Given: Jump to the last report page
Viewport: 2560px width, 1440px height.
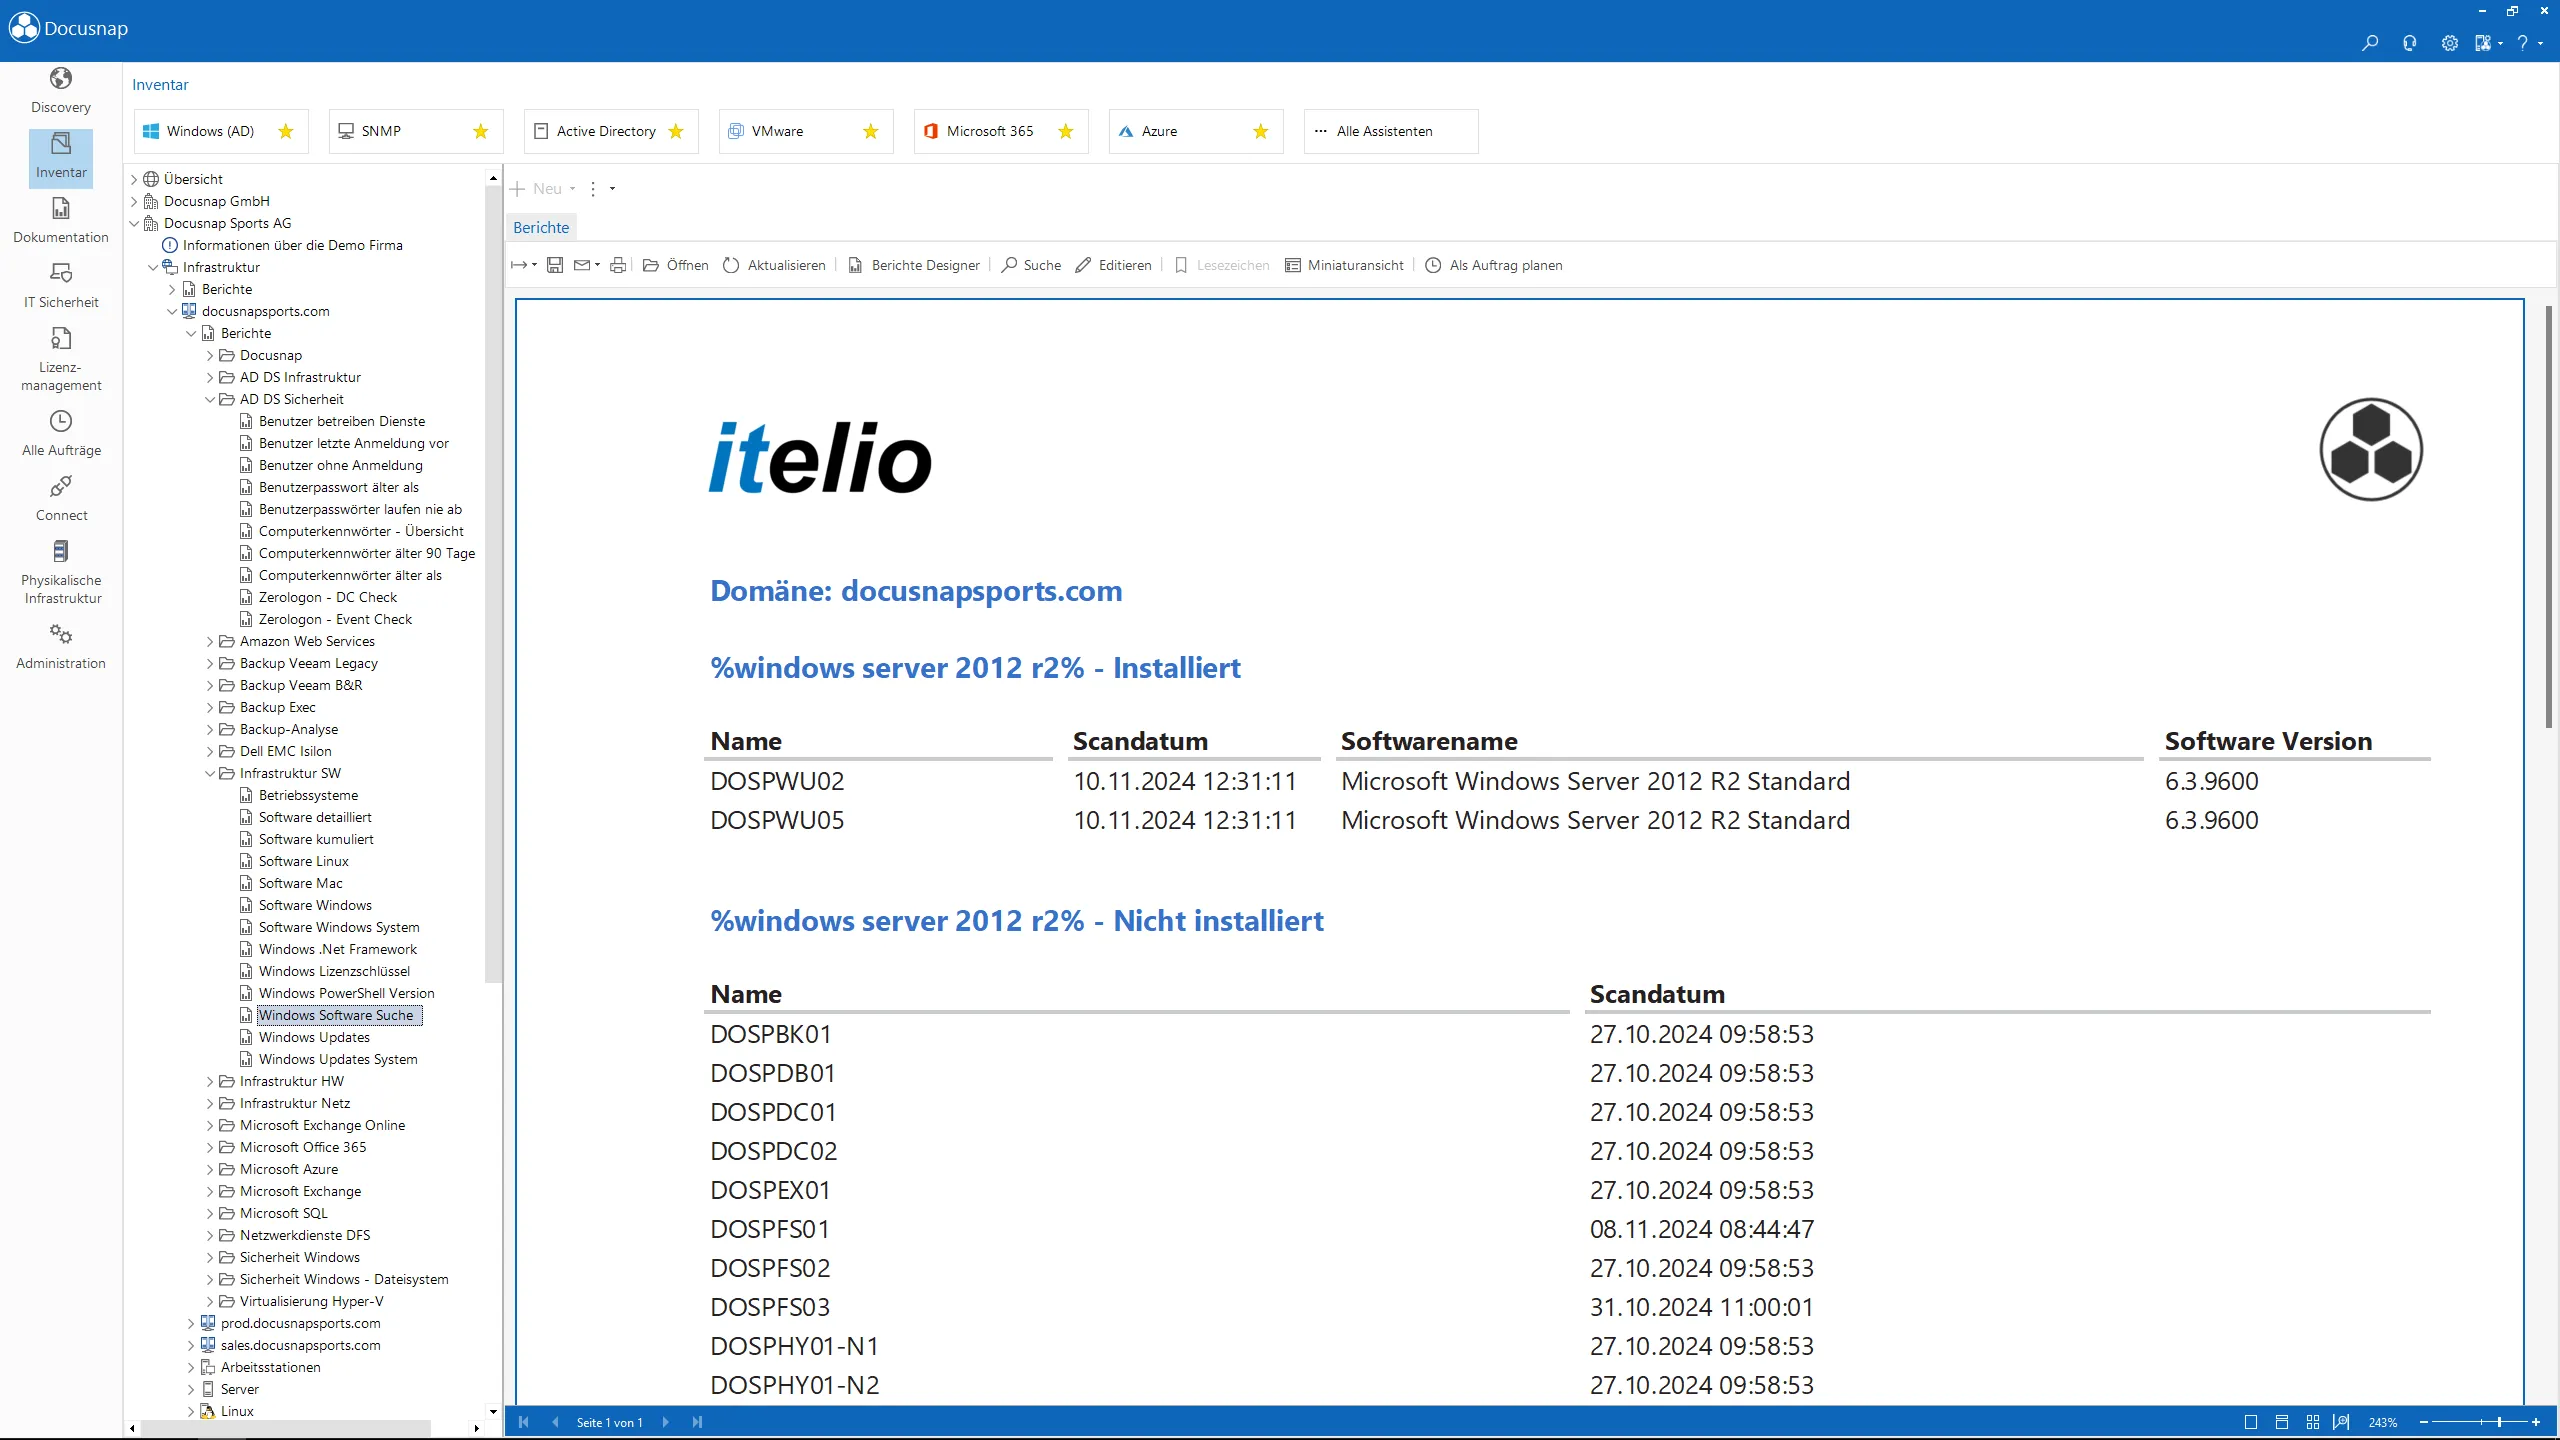Looking at the screenshot, I should (697, 1422).
